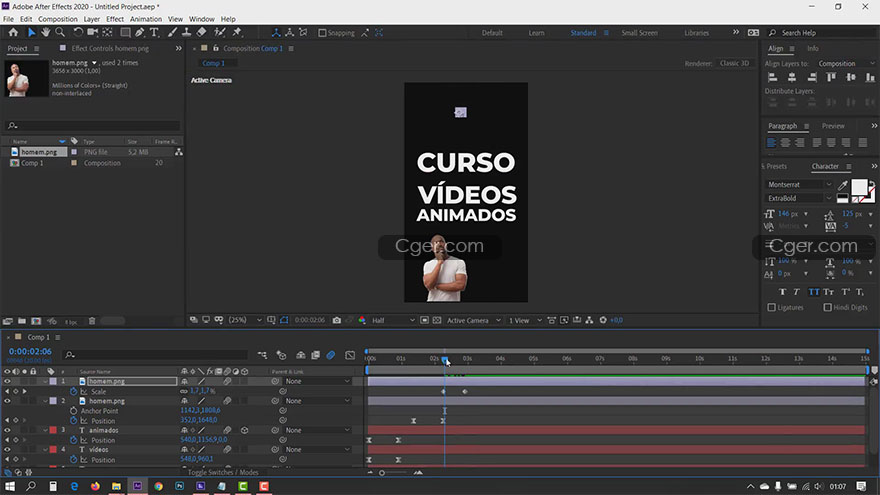This screenshot has height=495, width=880.
Task: Hide layer 1 homem.png eye icon
Action: point(7,381)
